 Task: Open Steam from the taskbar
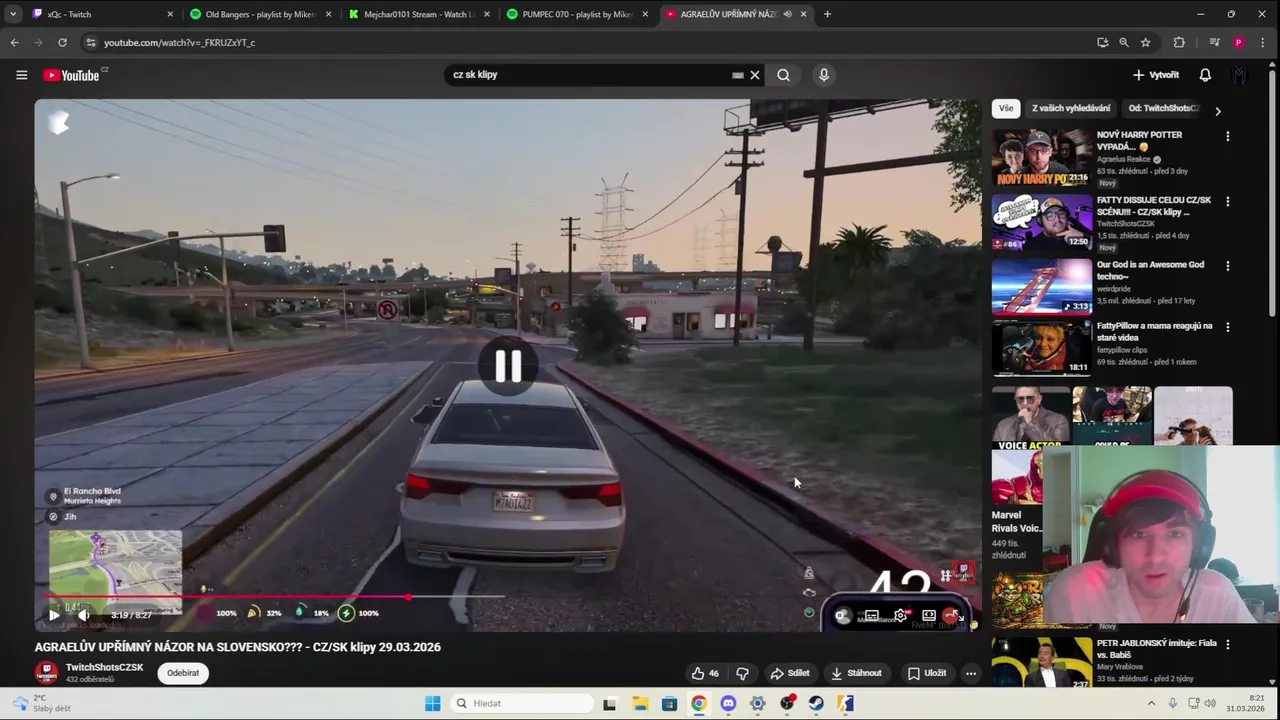click(x=816, y=703)
